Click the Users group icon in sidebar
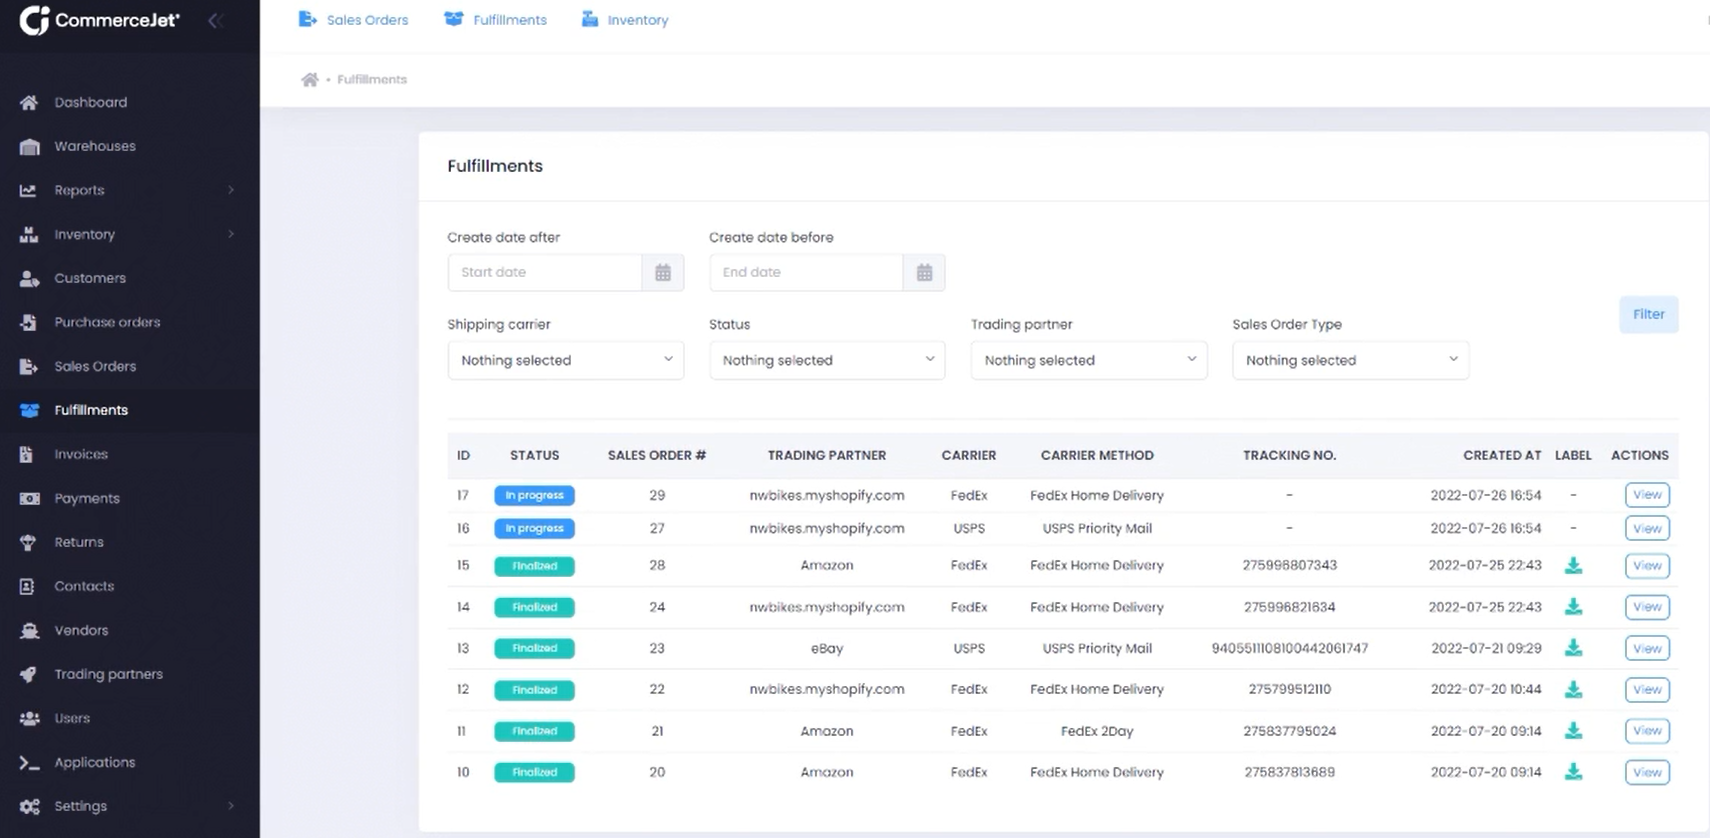The width and height of the screenshot is (1710, 838). [29, 718]
